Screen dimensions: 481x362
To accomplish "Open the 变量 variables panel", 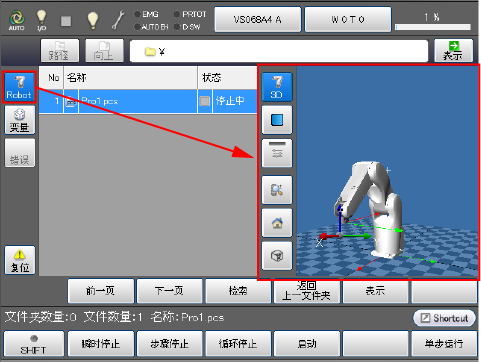I will [20, 120].
